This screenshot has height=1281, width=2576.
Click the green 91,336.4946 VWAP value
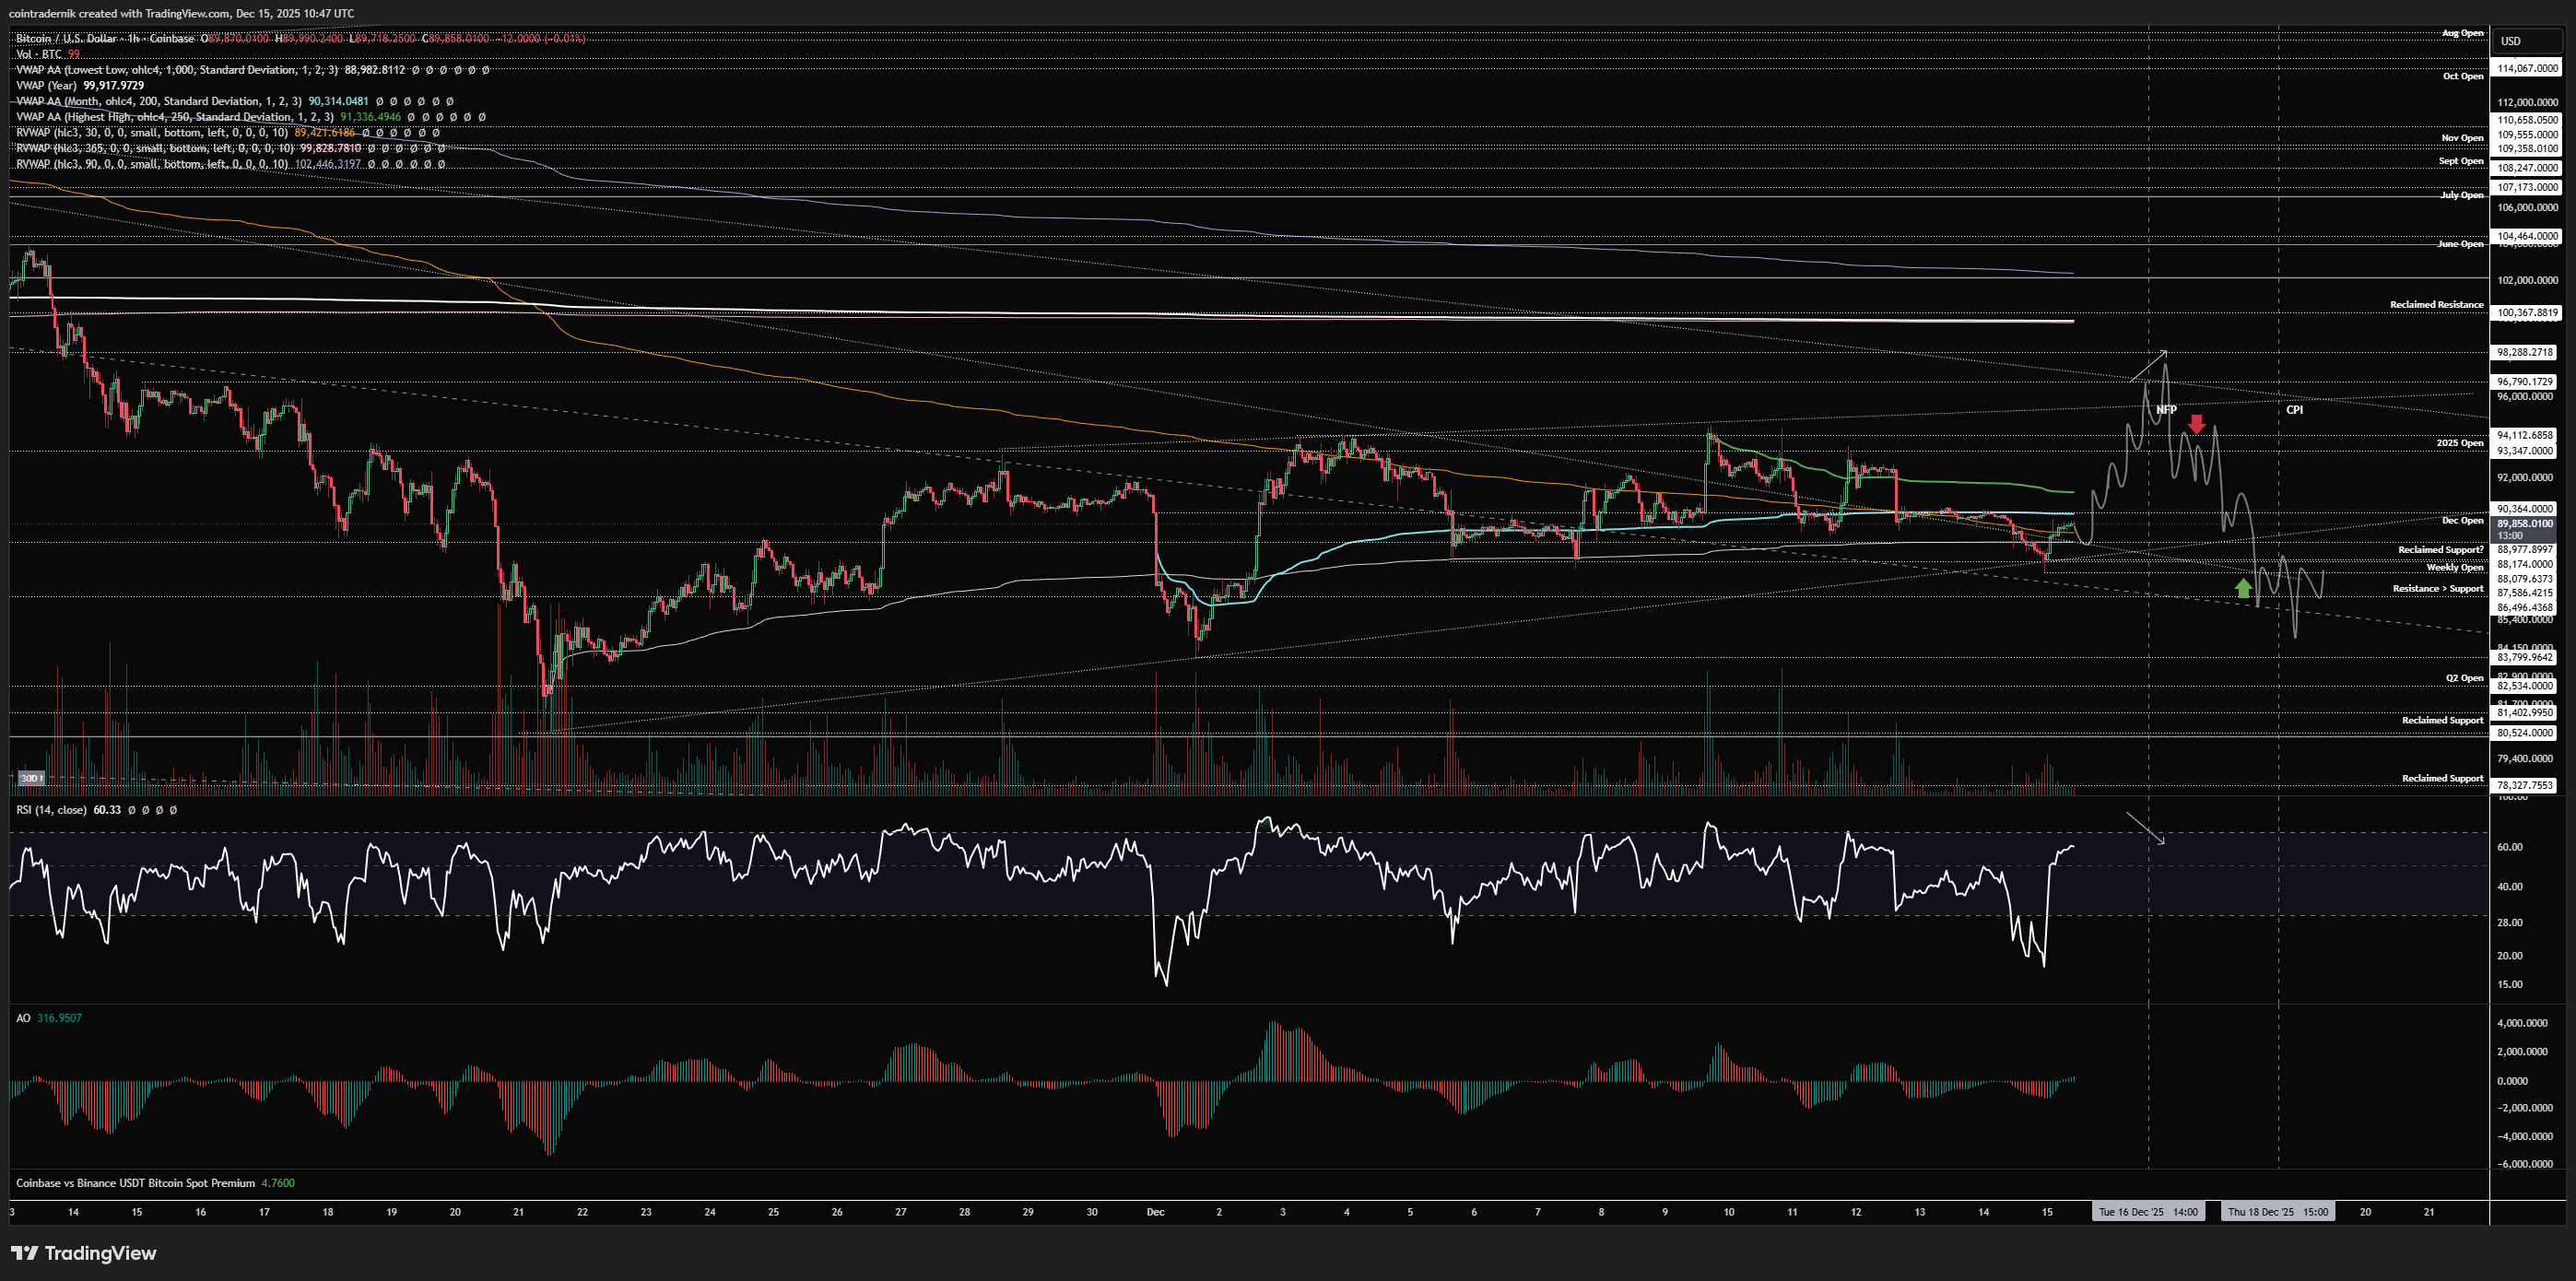coord(370,117)
